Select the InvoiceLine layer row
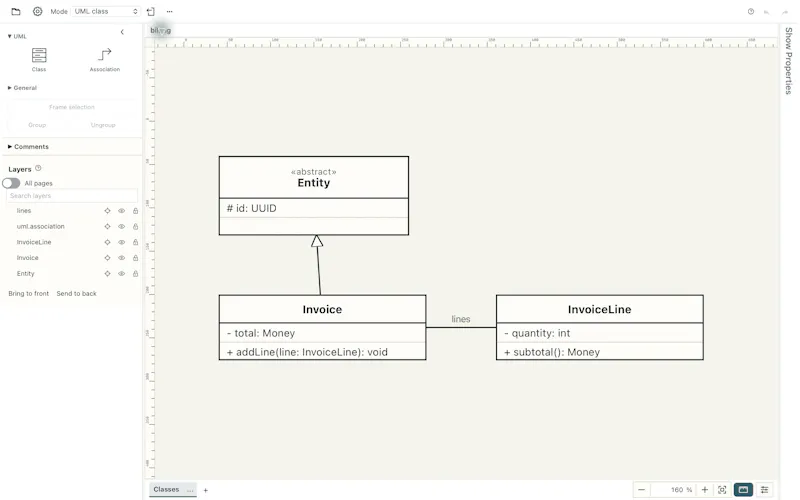The image size is (800, 500). point(72,242)
